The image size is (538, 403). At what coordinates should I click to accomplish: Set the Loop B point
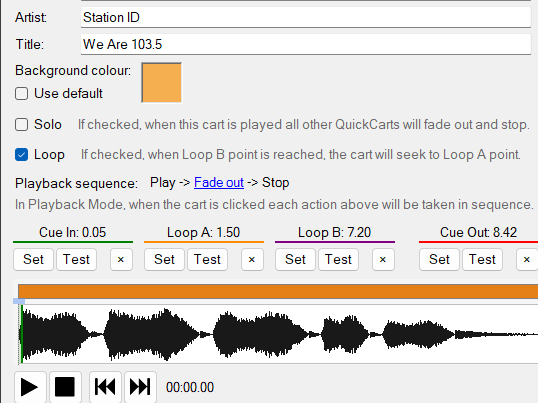[295, 260]
